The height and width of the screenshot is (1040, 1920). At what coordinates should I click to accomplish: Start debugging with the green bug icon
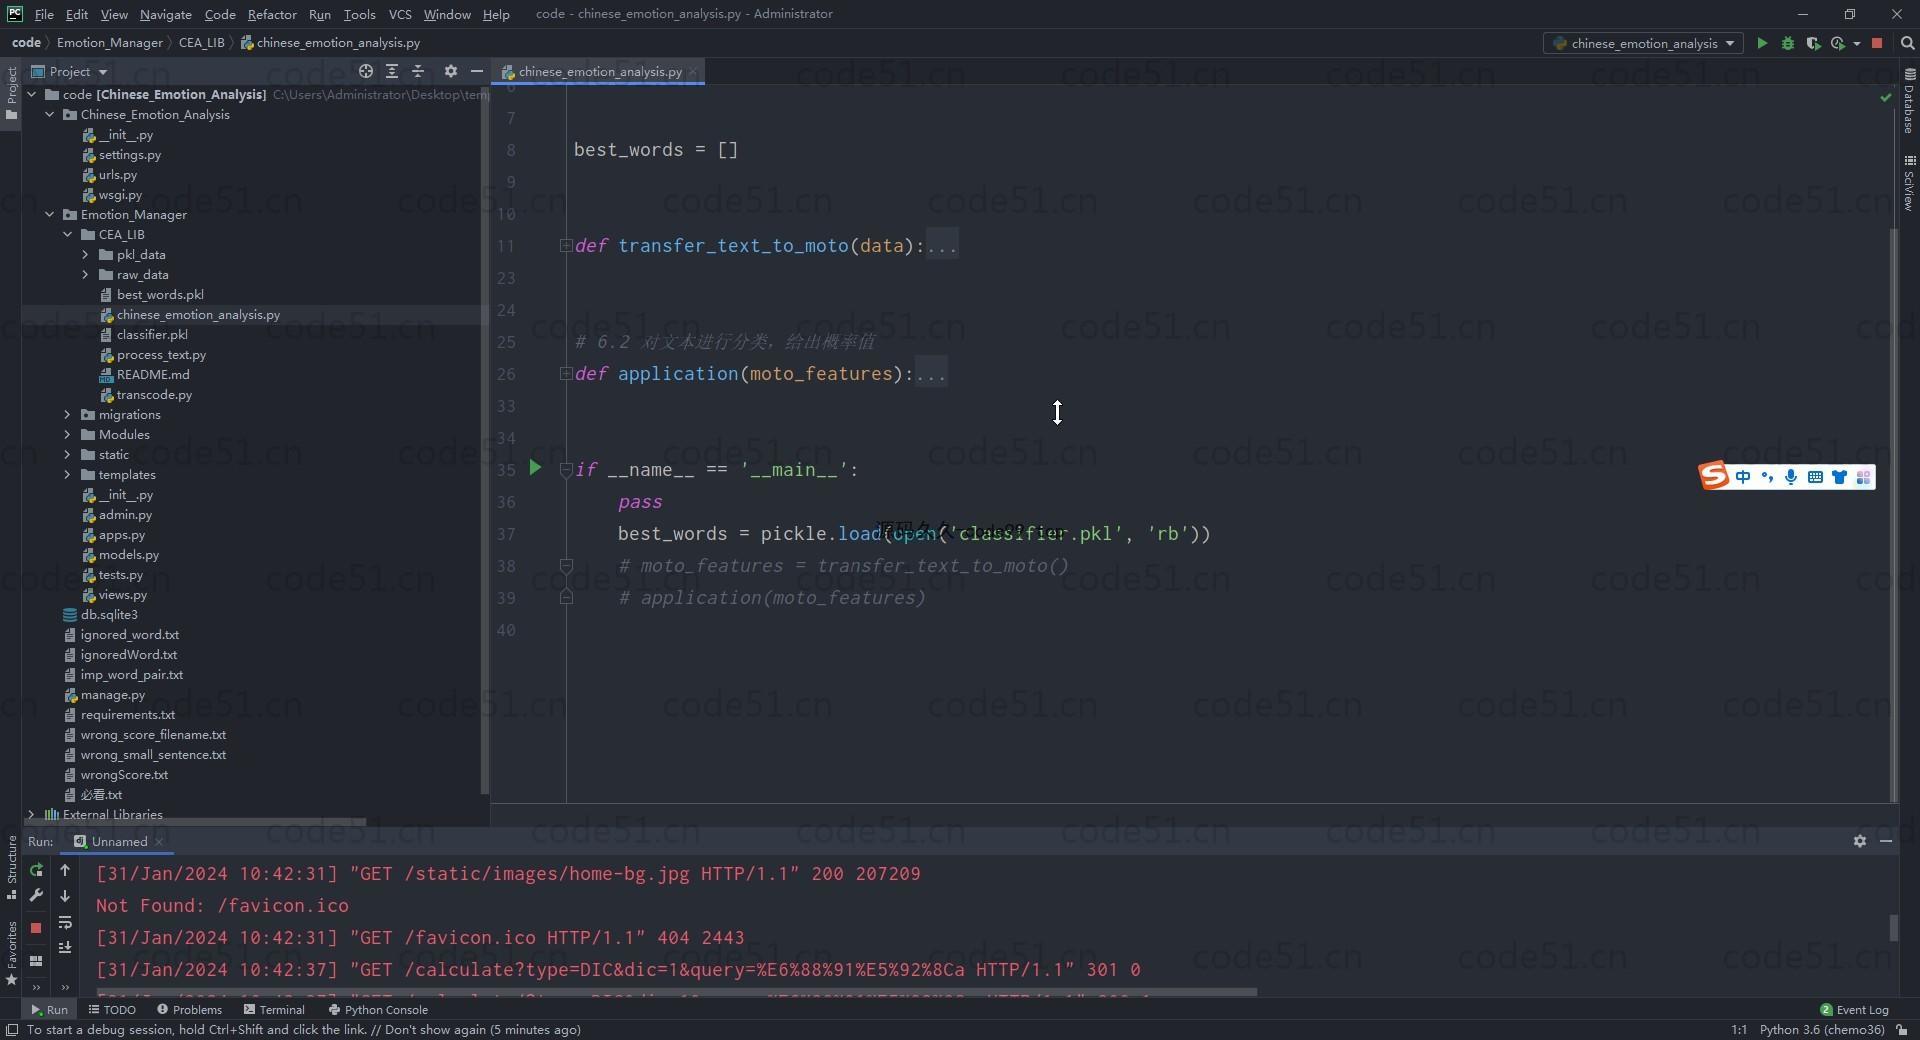click(x=1788, y=43)
